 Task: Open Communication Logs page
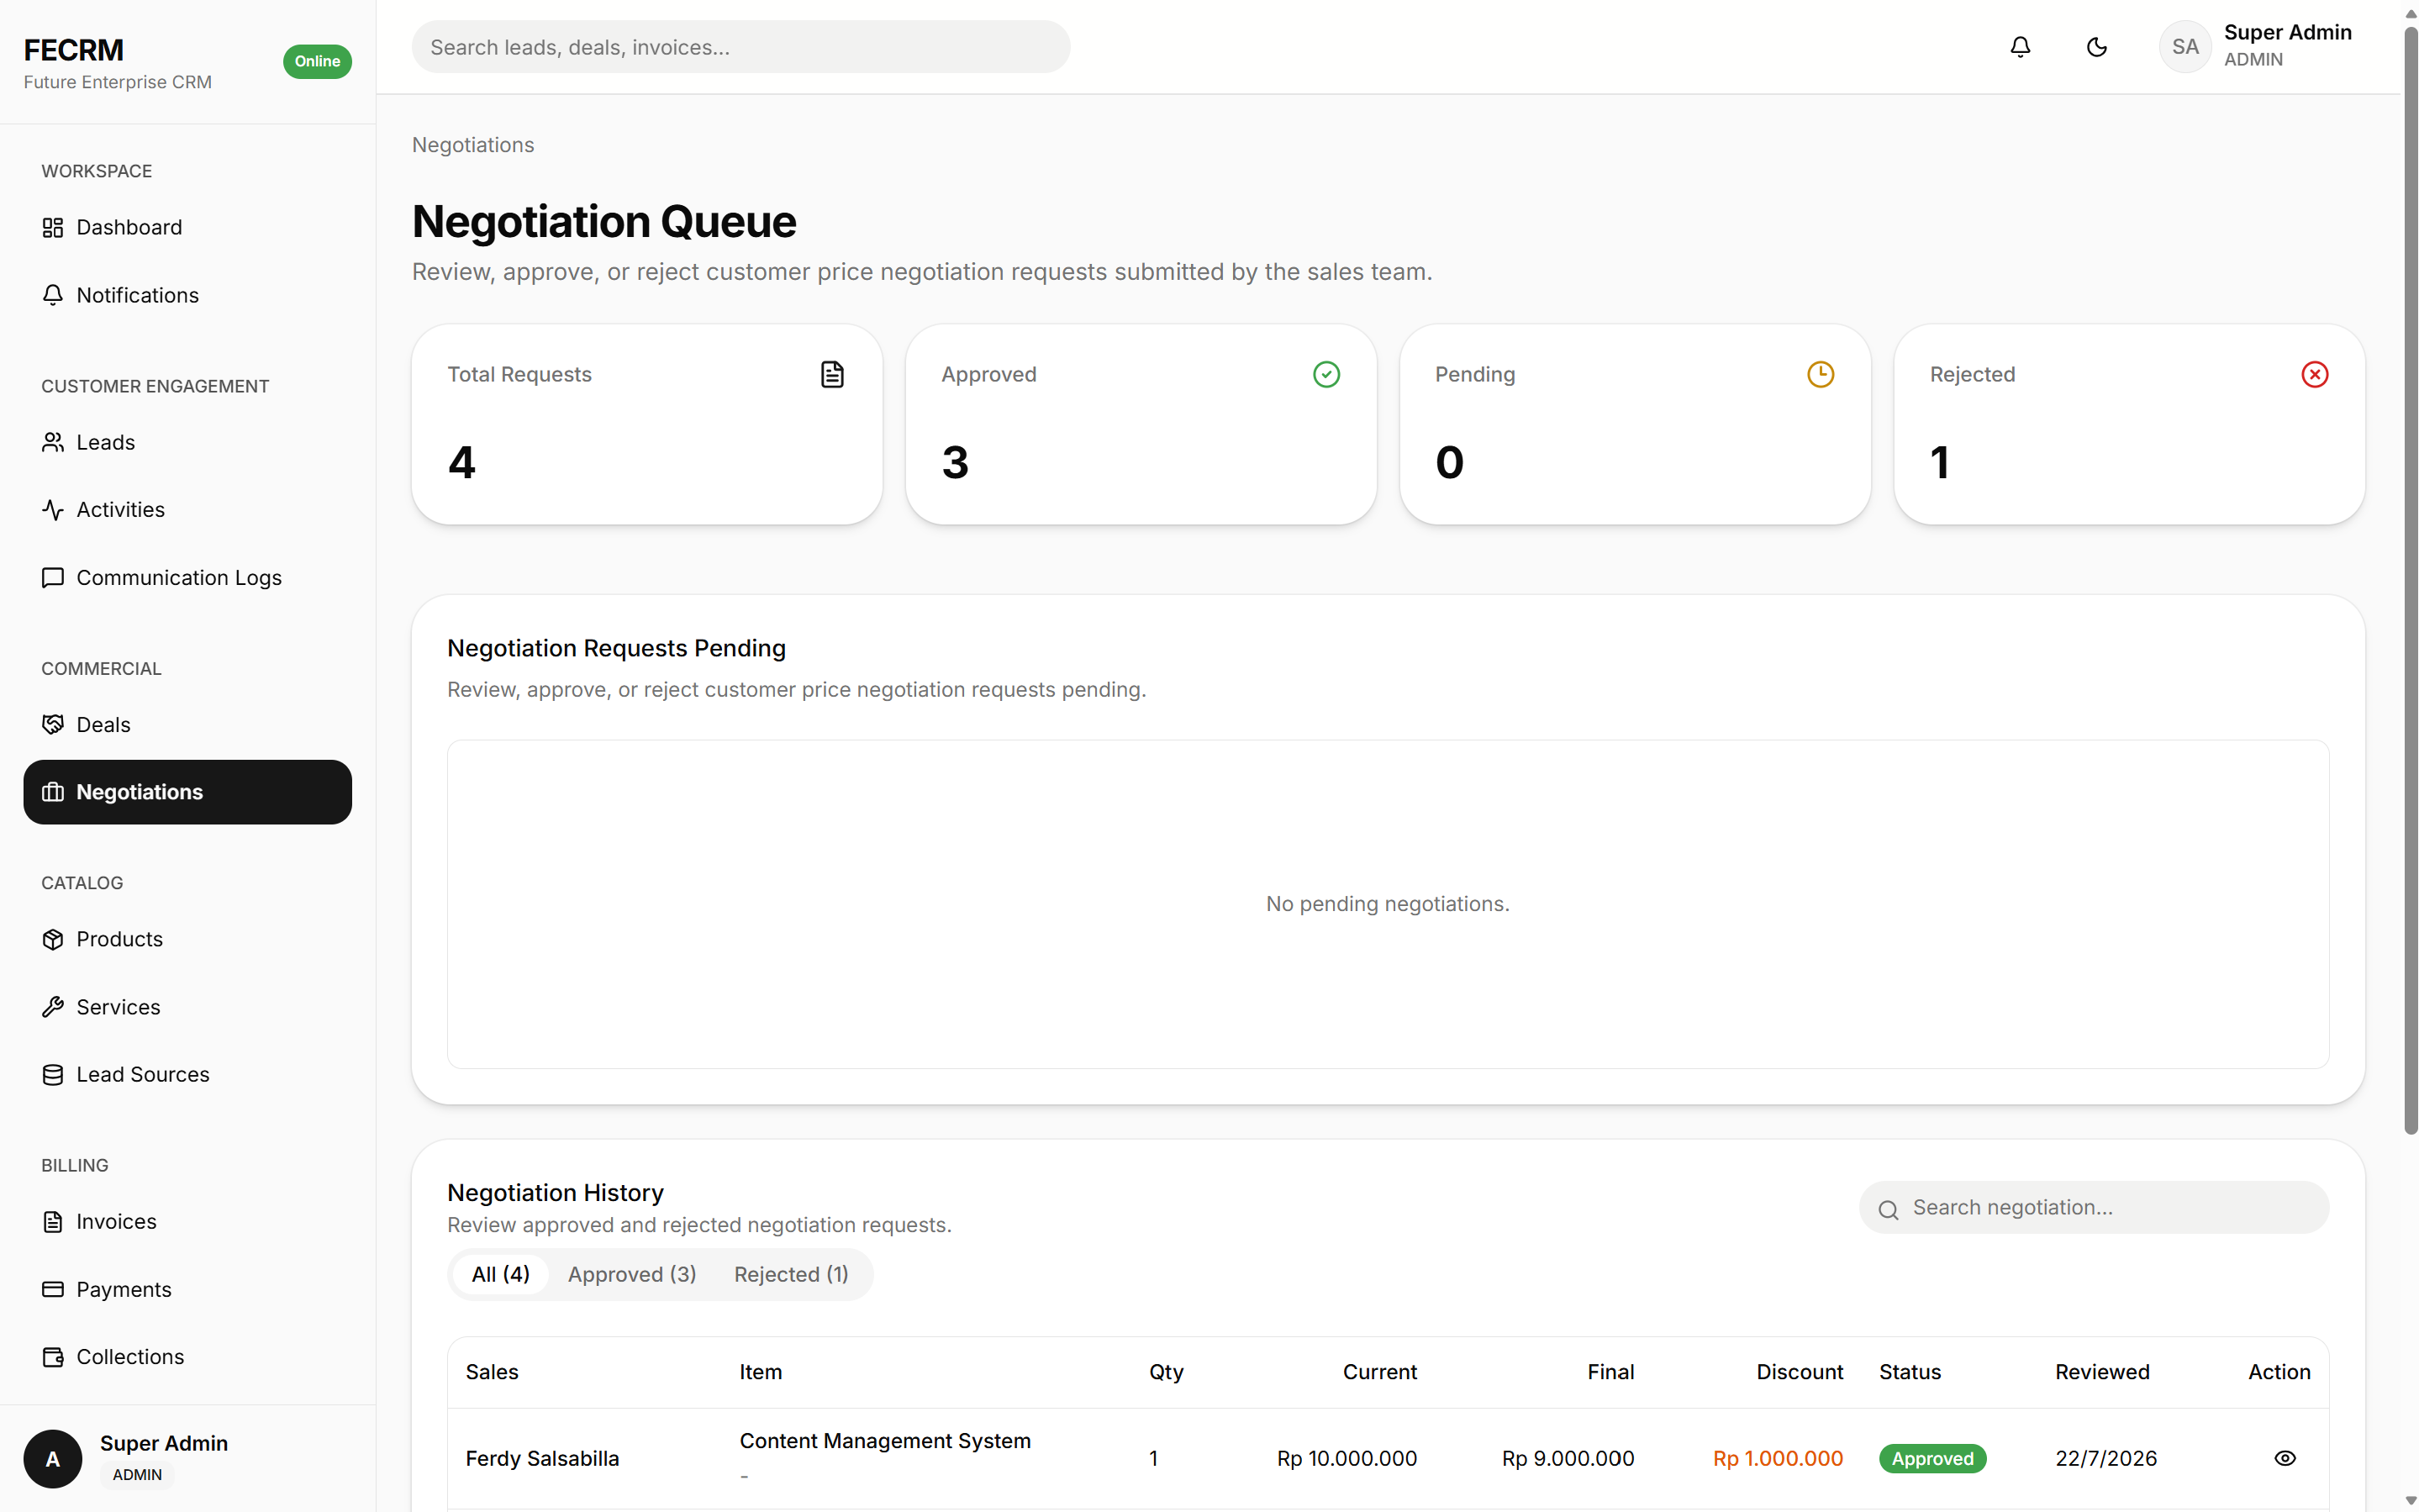pyautogui.click(x=188, y=578)
